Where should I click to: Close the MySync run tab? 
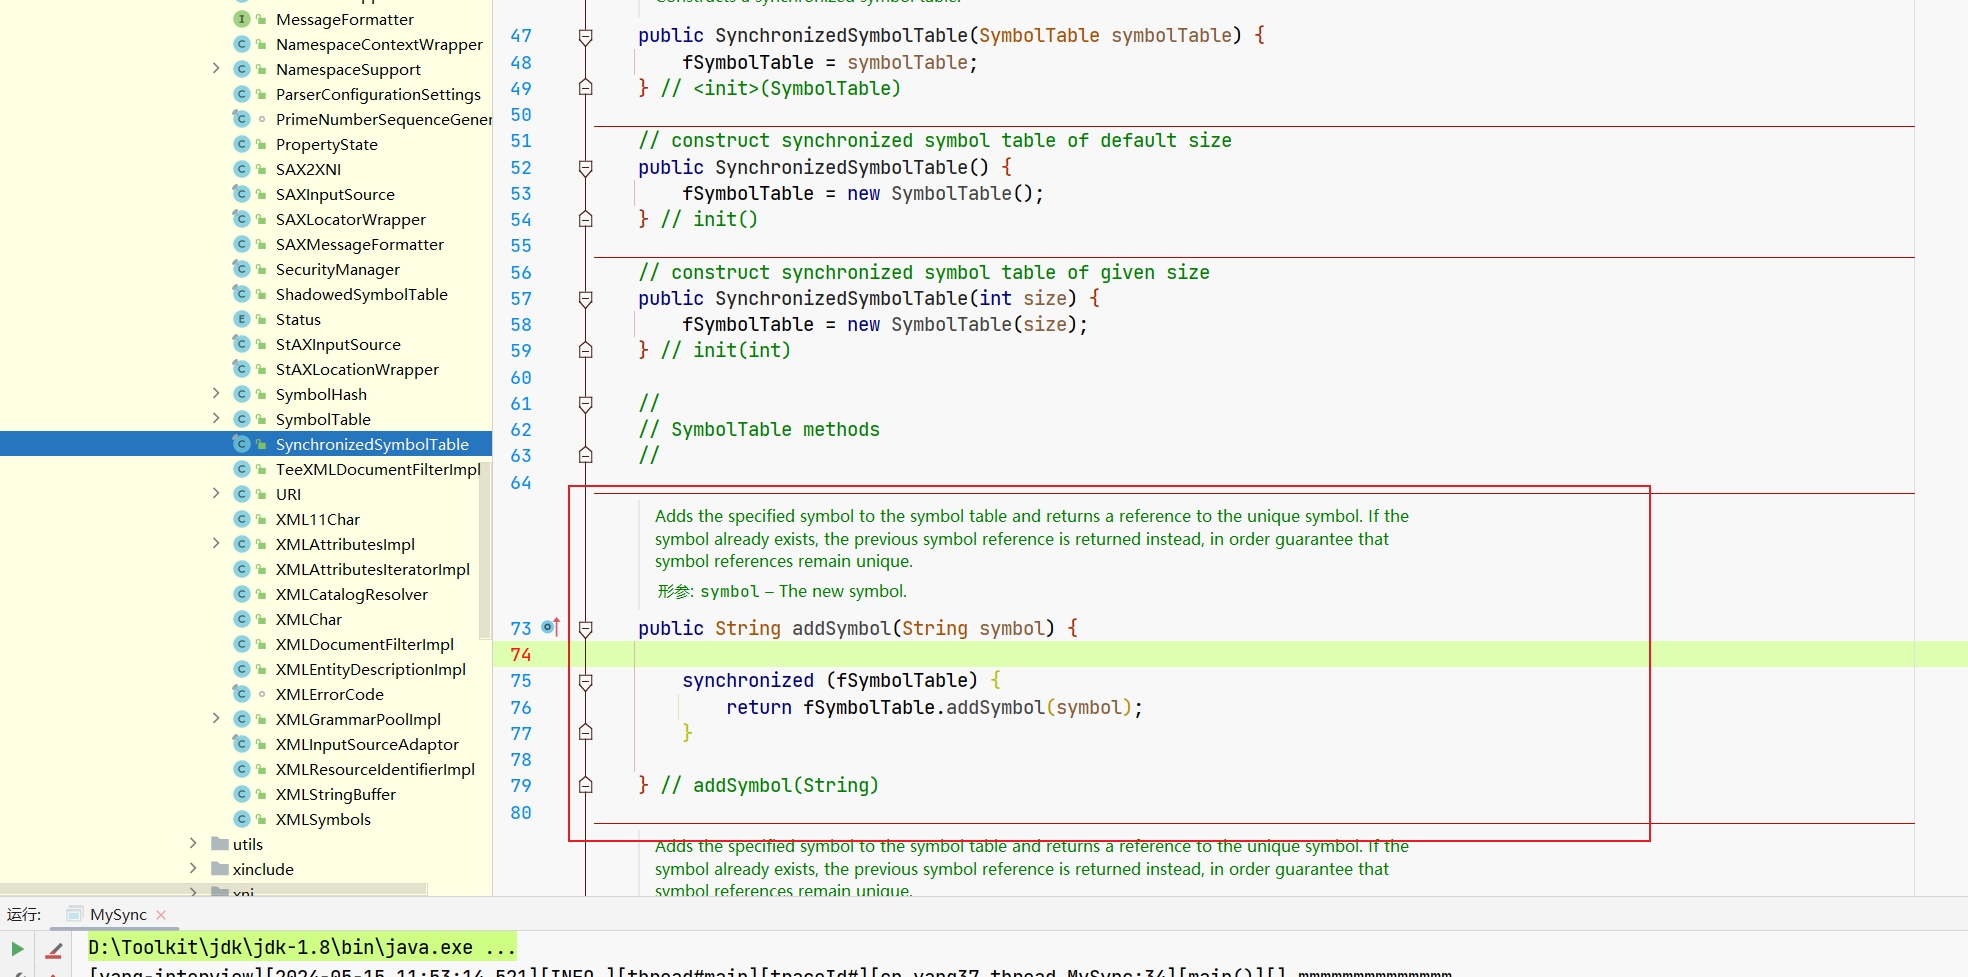pos(161,915)
